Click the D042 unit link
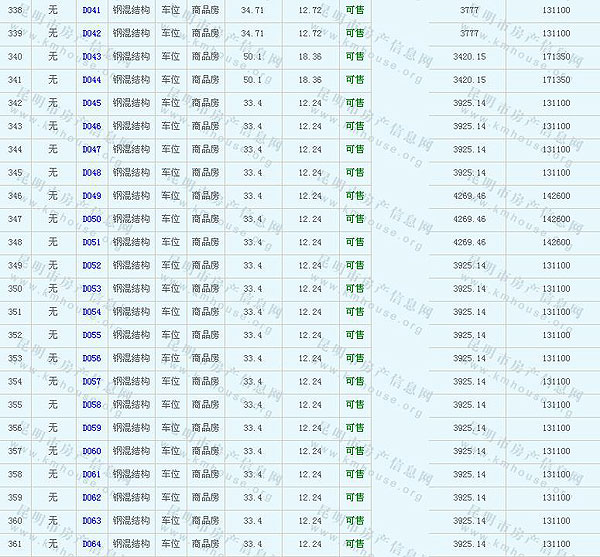Viewport: 600px width, 557px height. [x=91, y=33]
